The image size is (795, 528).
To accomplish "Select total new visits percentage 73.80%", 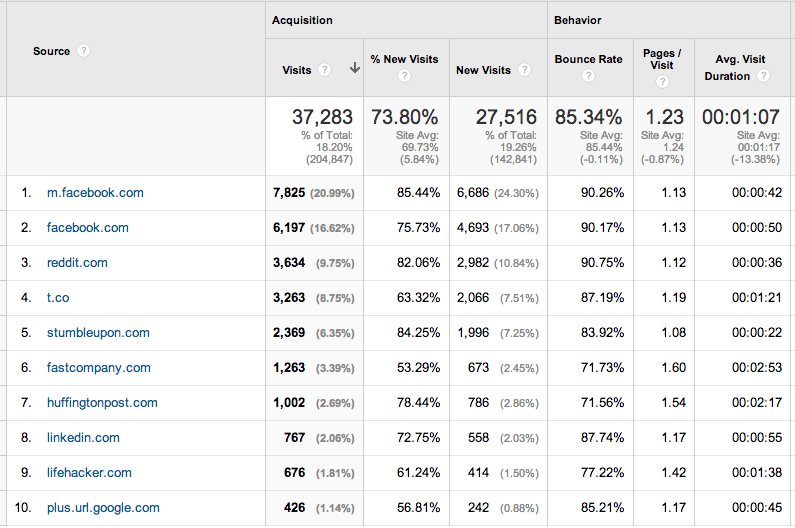I will [x=405, y=117].
